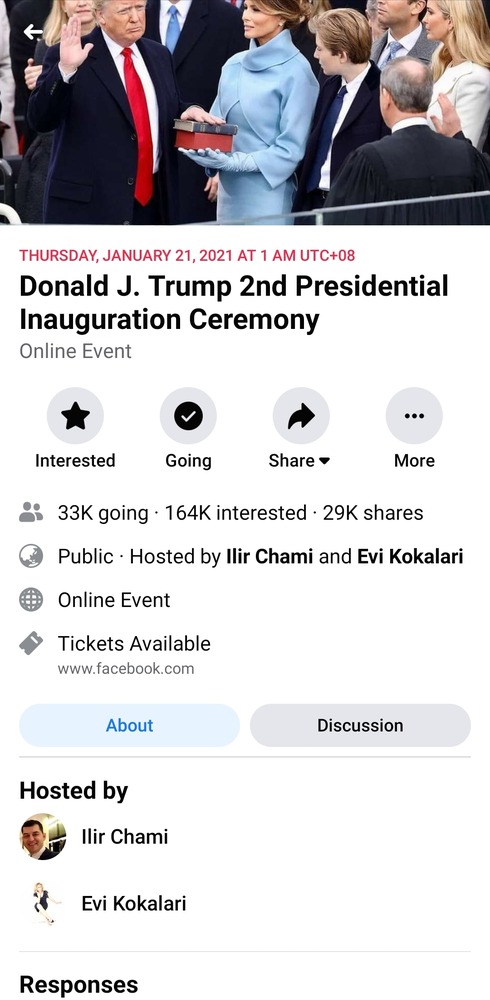Switch to the About tab
The height and width of the screenshot is (1000, 490).
coord(130,725)
